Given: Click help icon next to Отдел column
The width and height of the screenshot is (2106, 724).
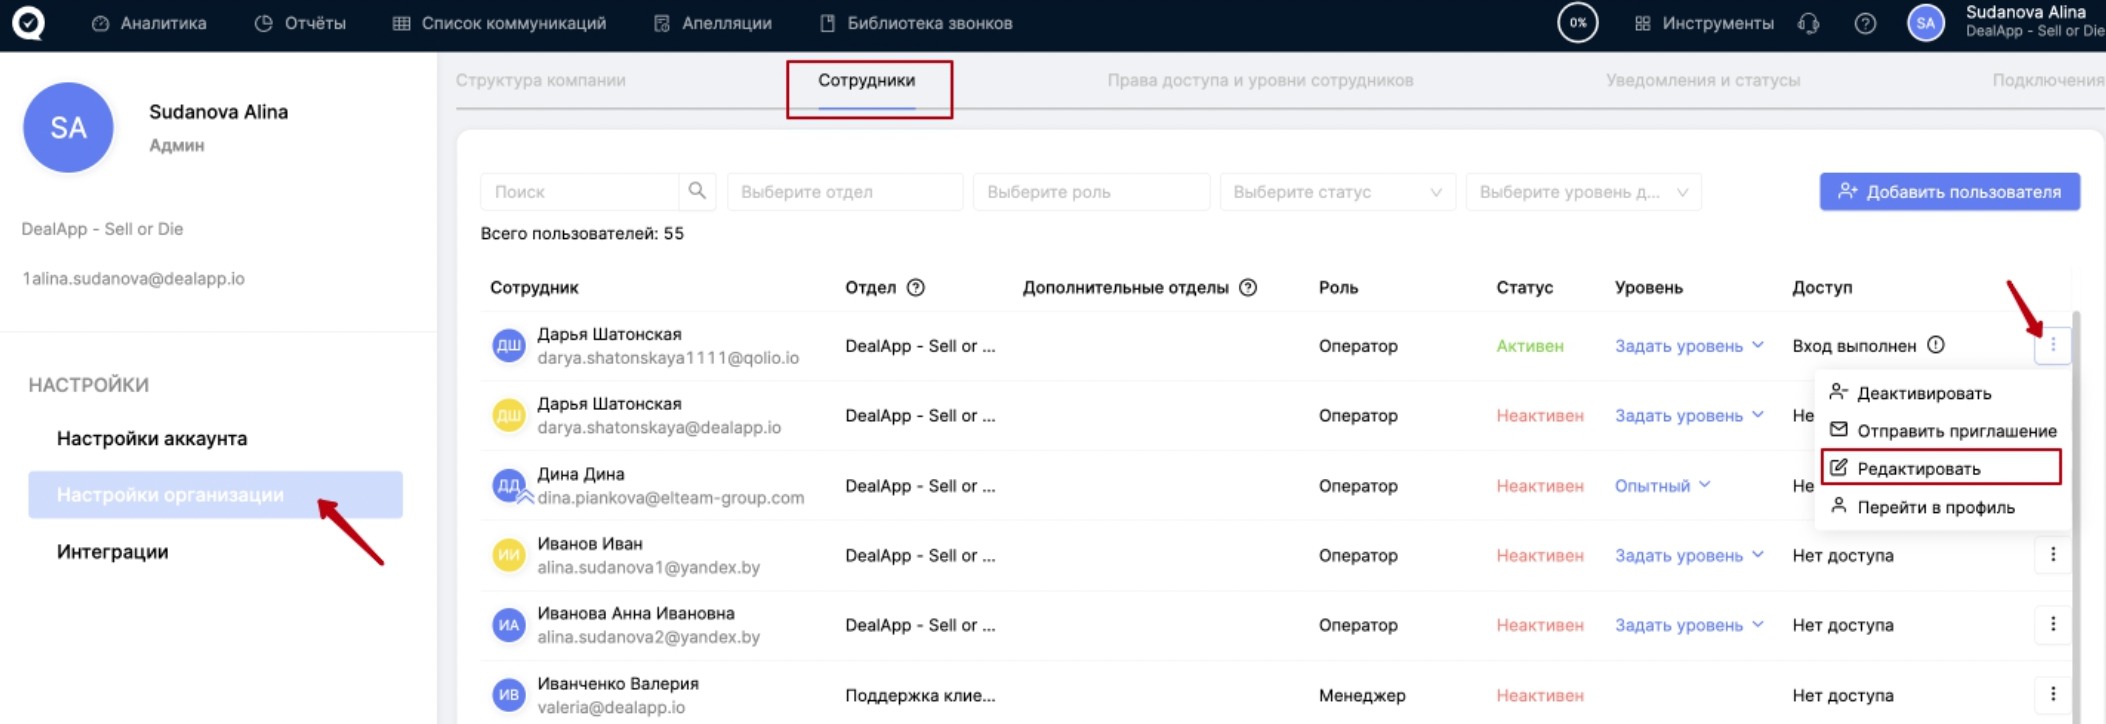Looking at the screenshot, I should tap(915, 288).
